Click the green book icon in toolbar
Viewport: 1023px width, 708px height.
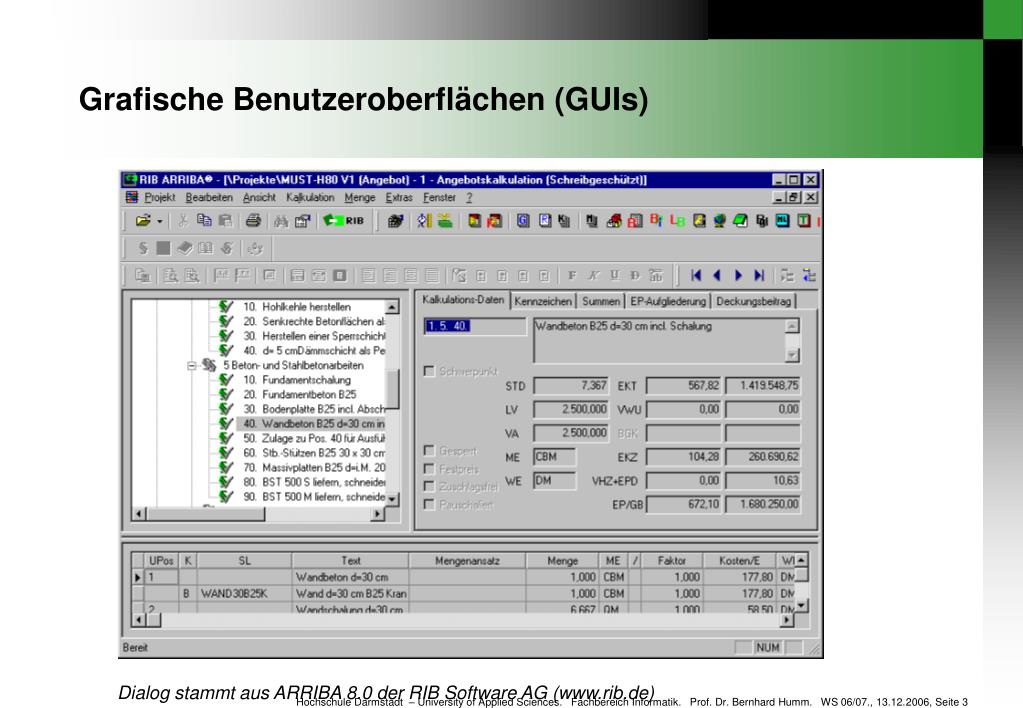click(x=740, y=221)
